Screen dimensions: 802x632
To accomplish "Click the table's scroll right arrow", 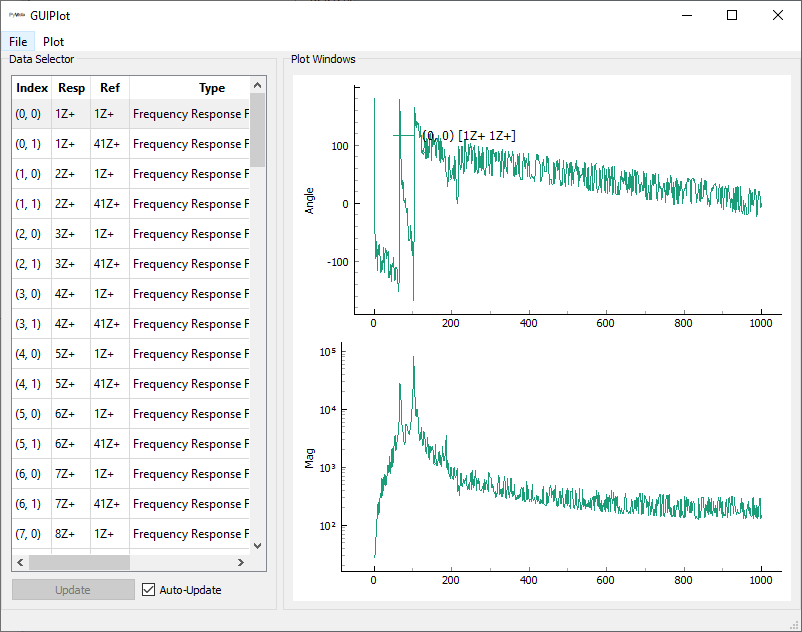I will tap(241, 562).
